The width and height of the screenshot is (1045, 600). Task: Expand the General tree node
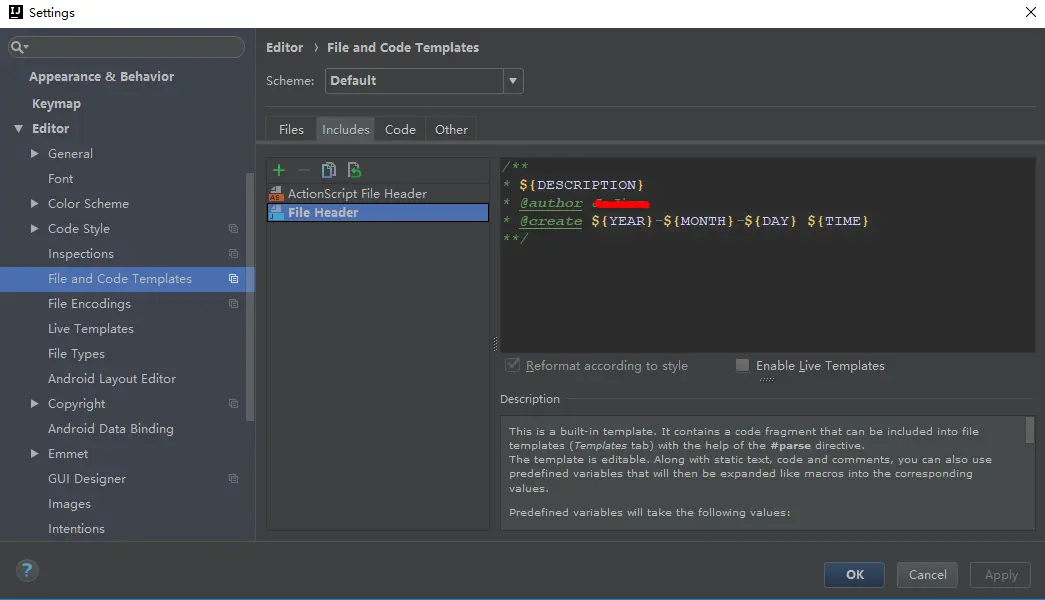pos(35,153)
